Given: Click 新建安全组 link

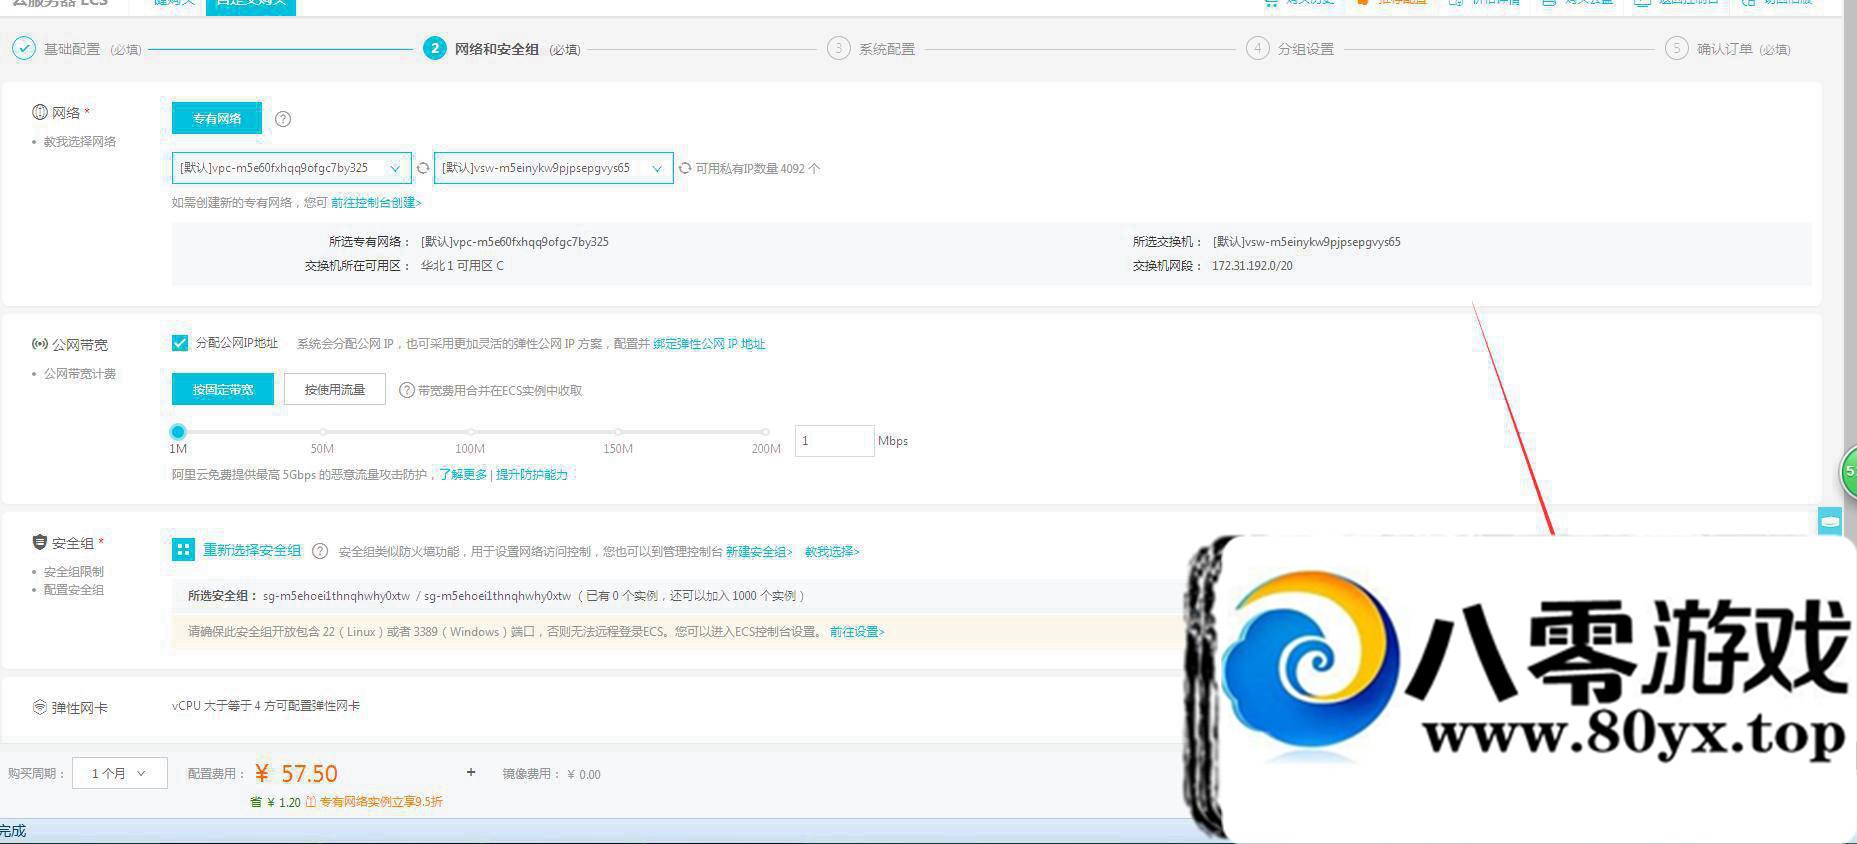Looking at the screenshot, I should tap(759, 552).
